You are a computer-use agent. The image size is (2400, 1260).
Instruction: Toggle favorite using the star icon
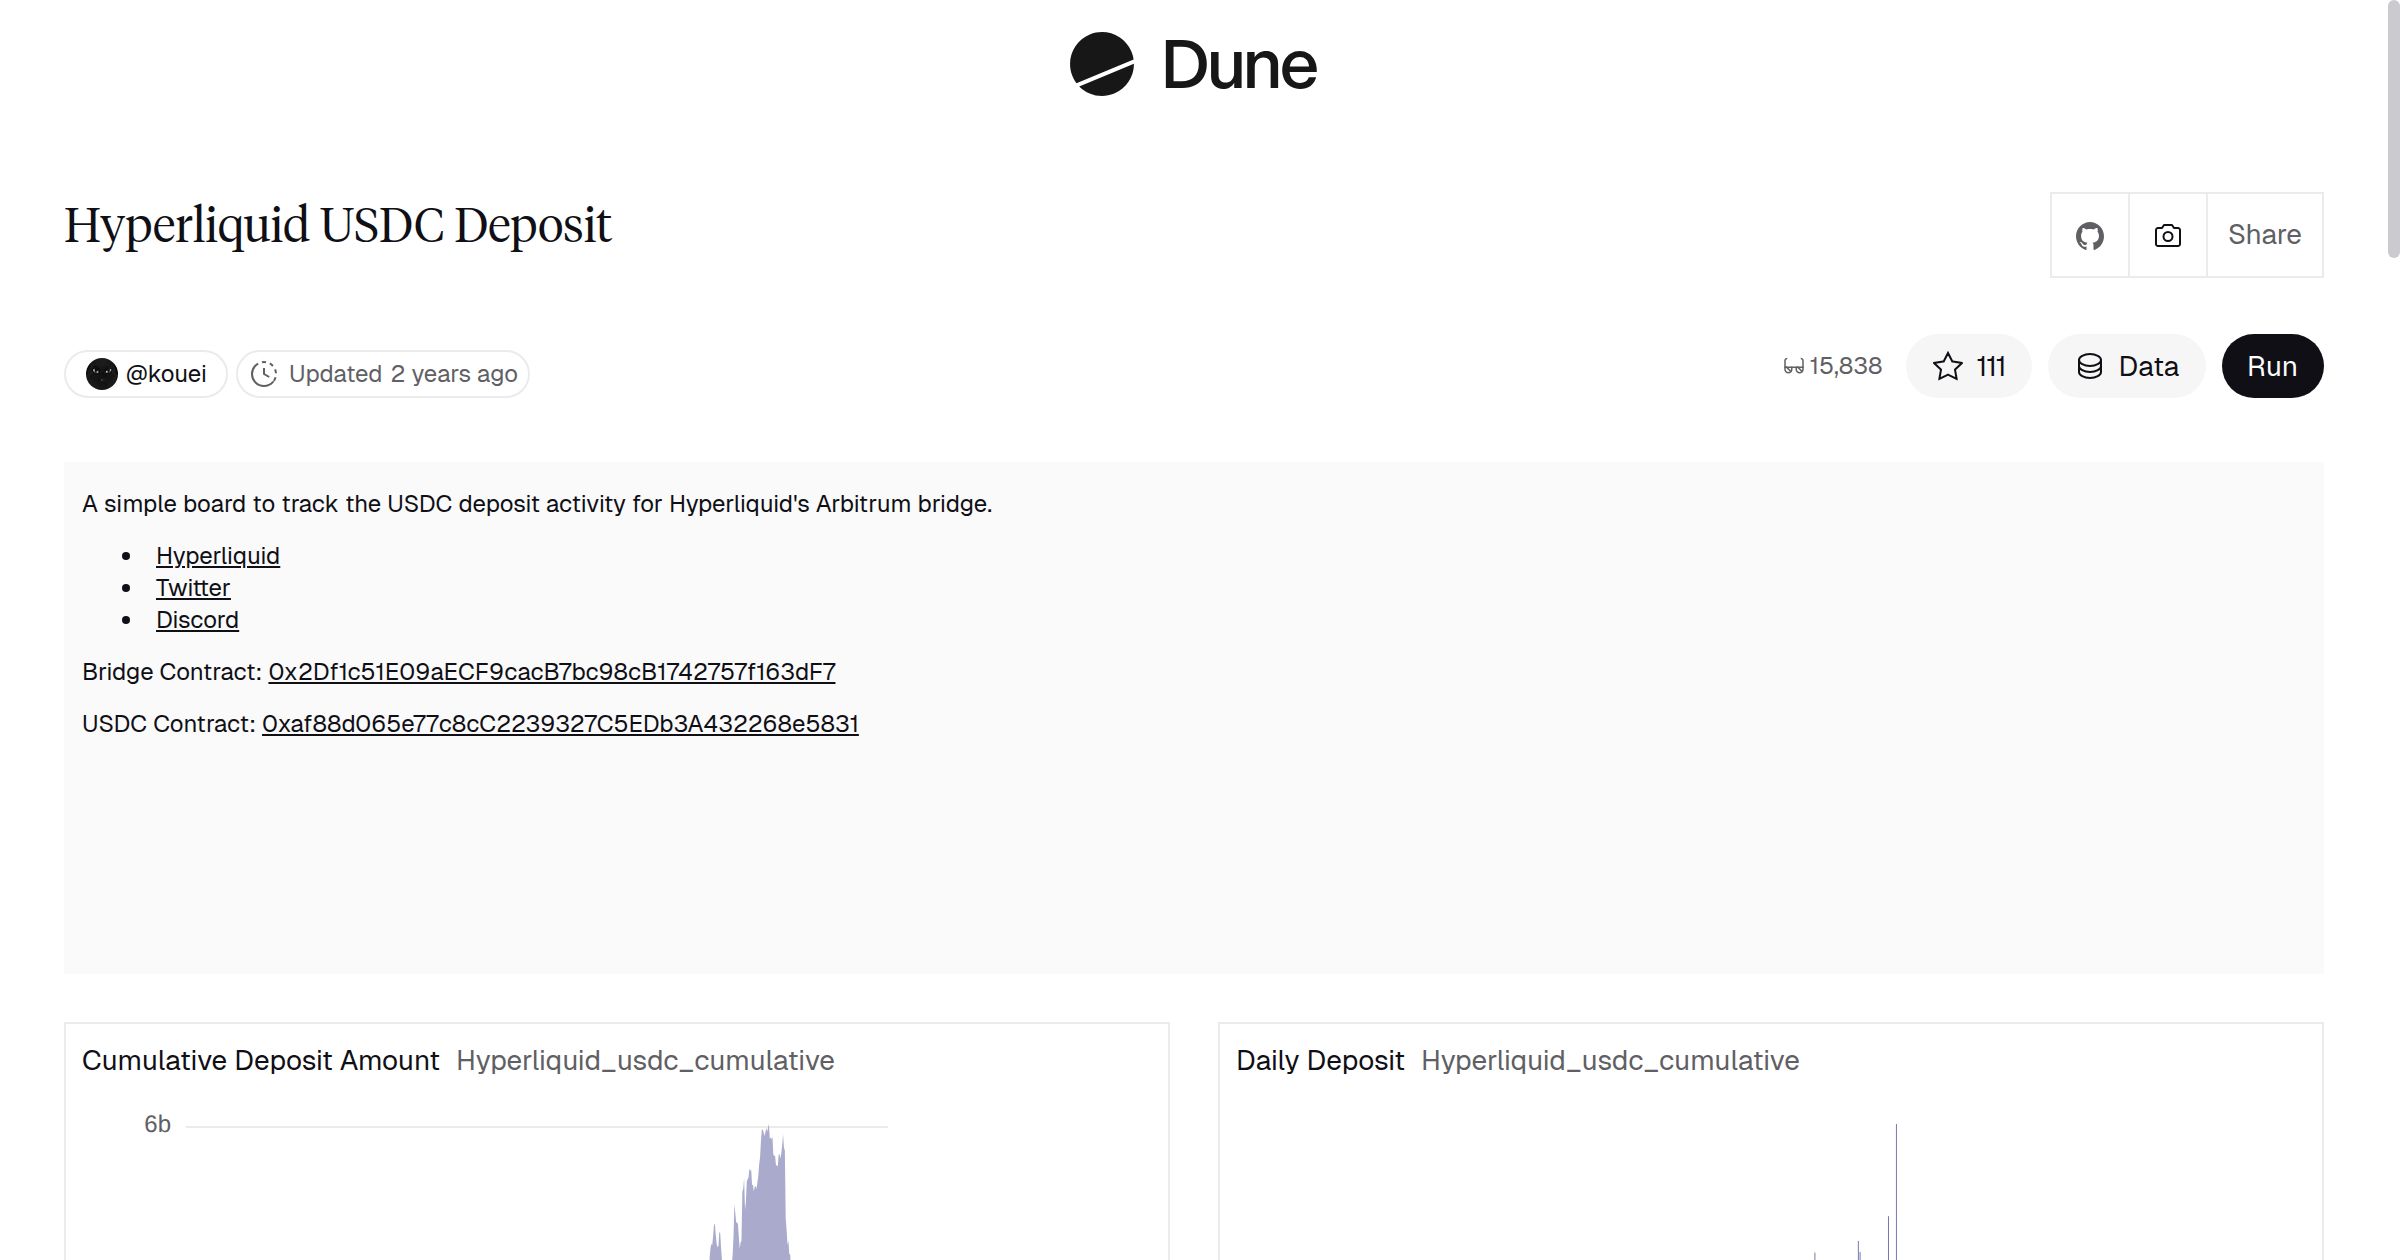(x=1946, y=367)
